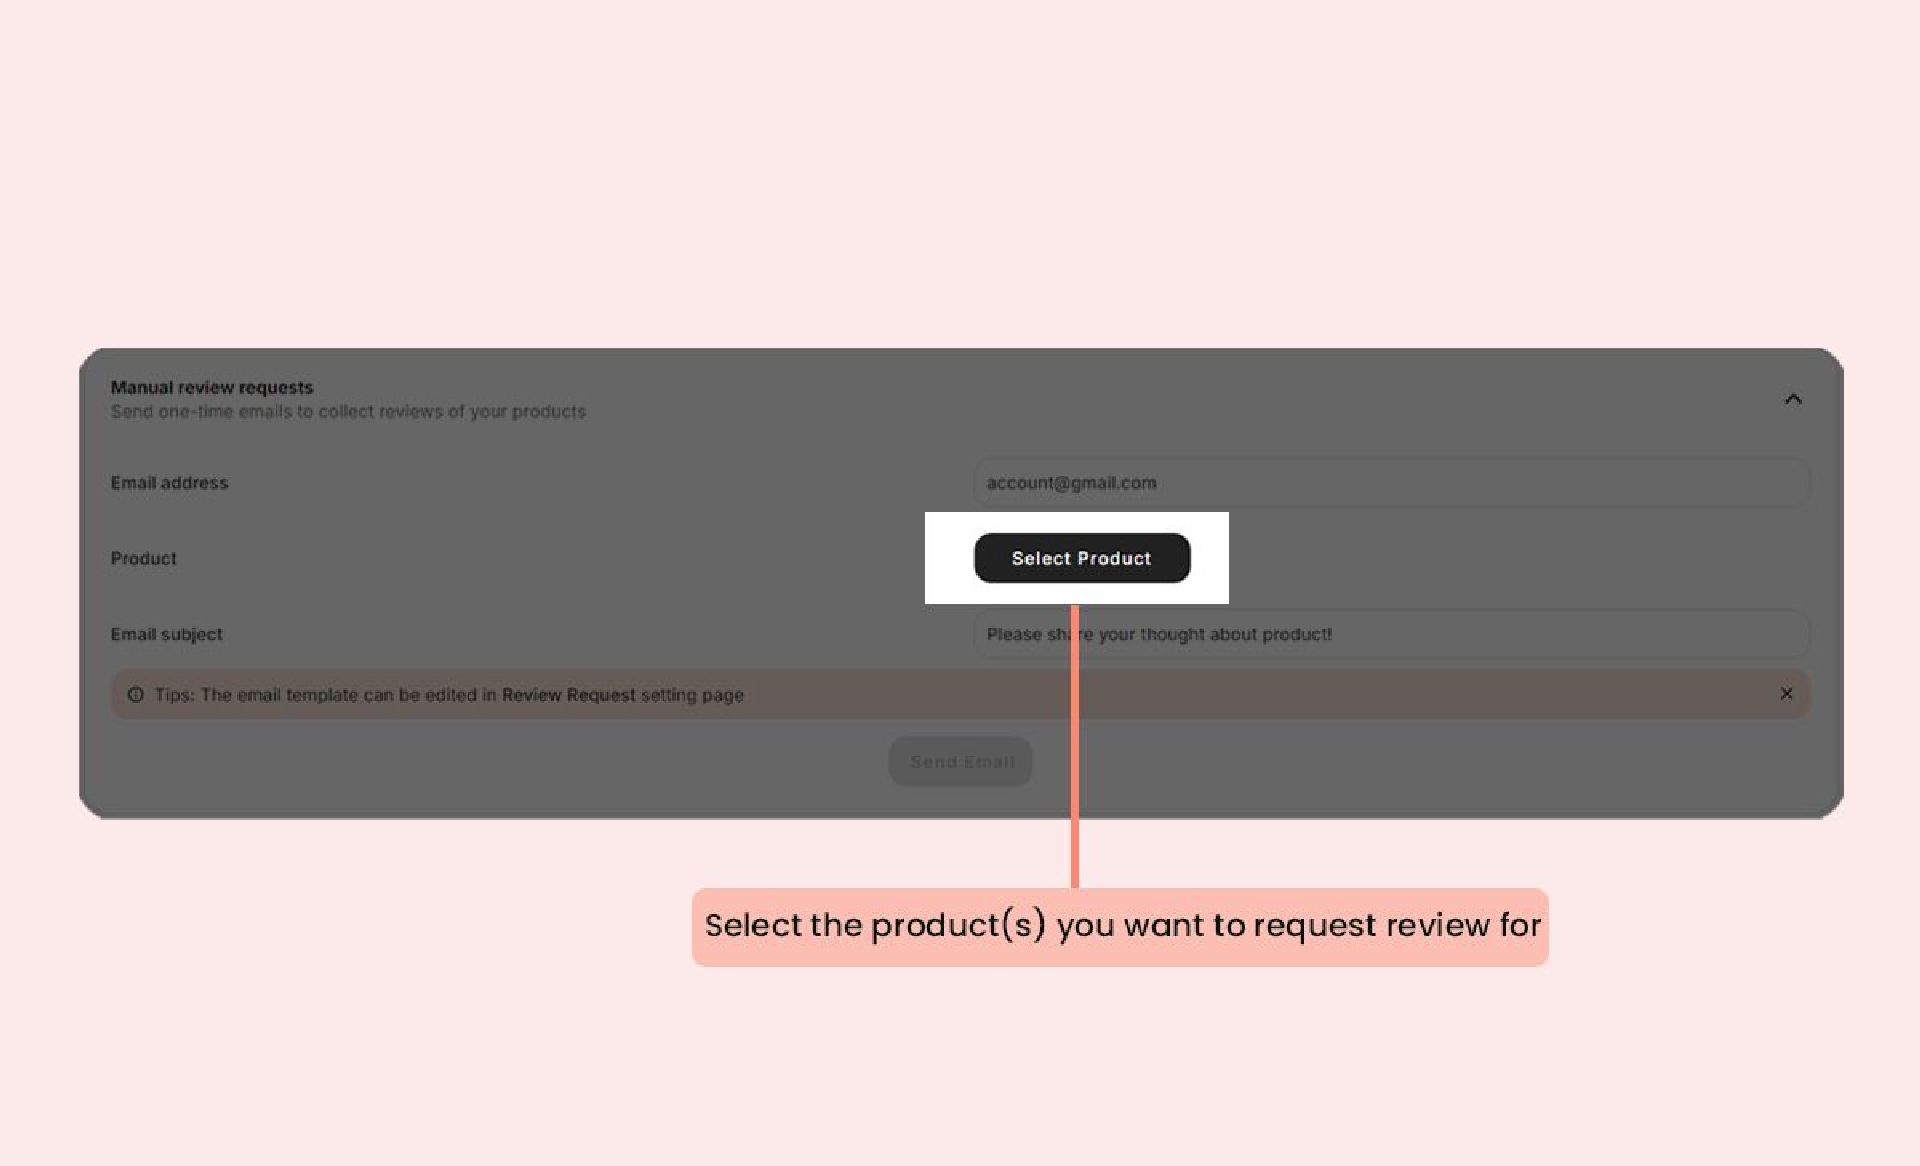Image resolution: width=1920 pixels, height=1166 pixels.
Task: Click the account@gmail.com placeholder text
Action: click(x=1071, y=482)
